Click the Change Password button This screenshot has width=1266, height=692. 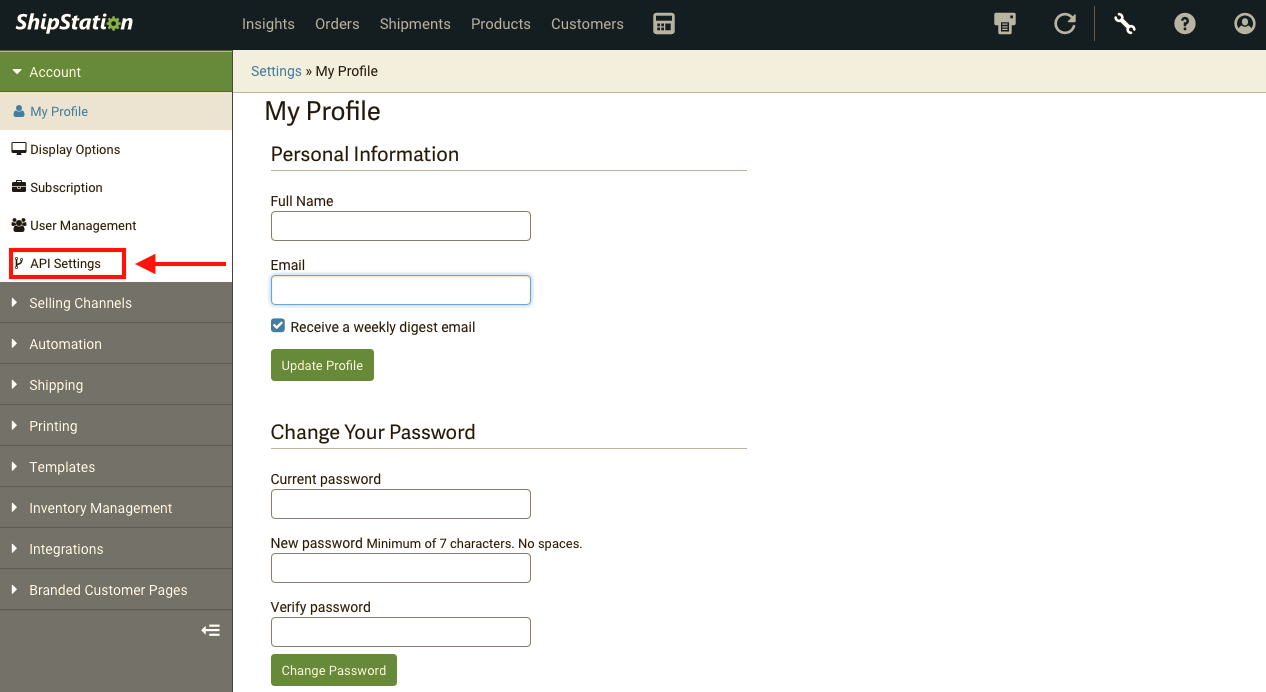point(334,670)
